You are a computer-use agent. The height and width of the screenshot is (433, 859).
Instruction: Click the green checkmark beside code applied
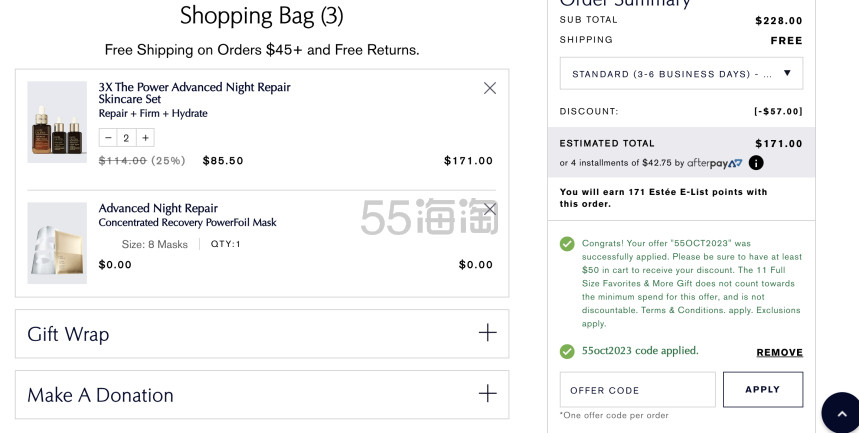[x=567, y=351]
